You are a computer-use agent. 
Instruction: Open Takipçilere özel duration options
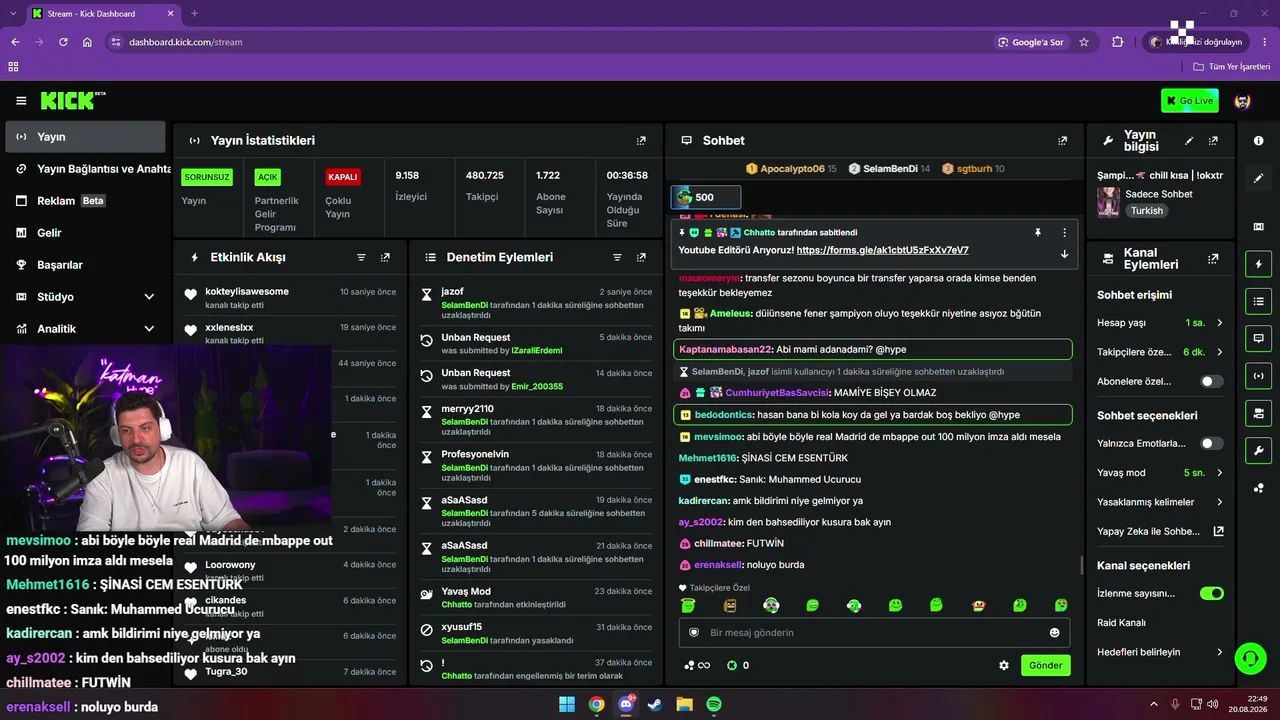pyautogui.click(x=1160, y=352)
